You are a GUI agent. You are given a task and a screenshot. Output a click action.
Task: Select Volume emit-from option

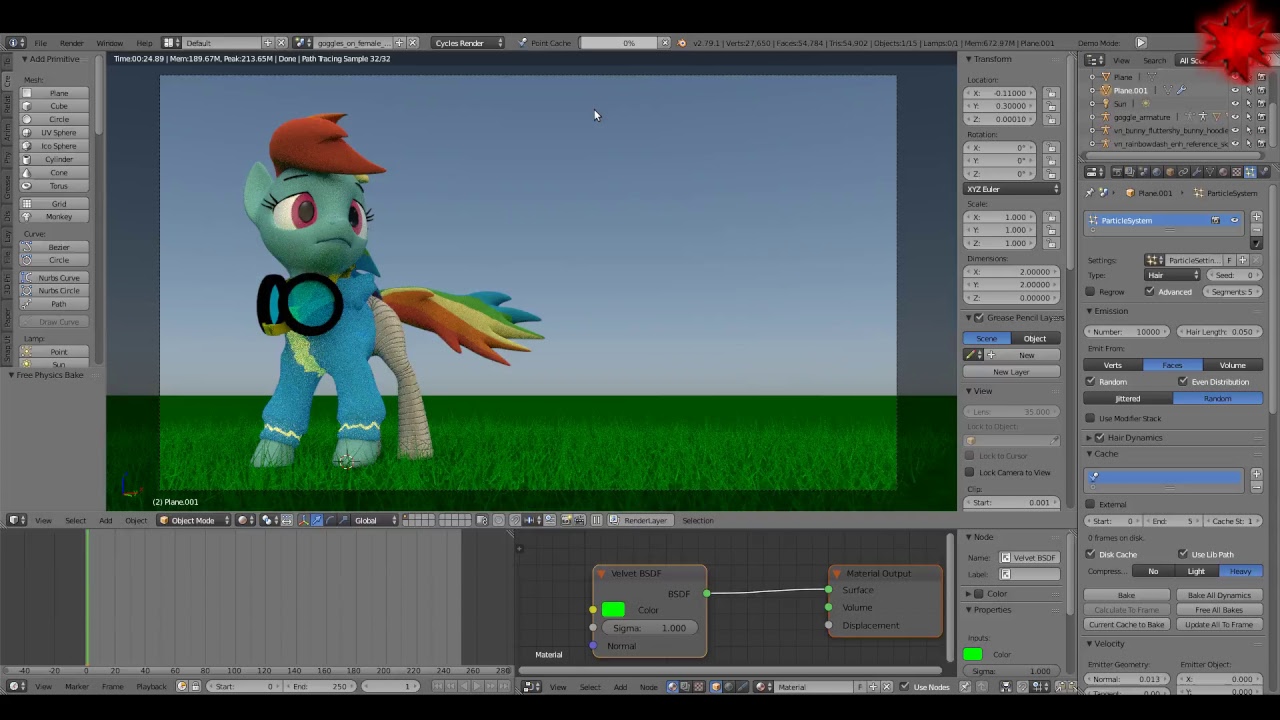[x=1232, y=365]
